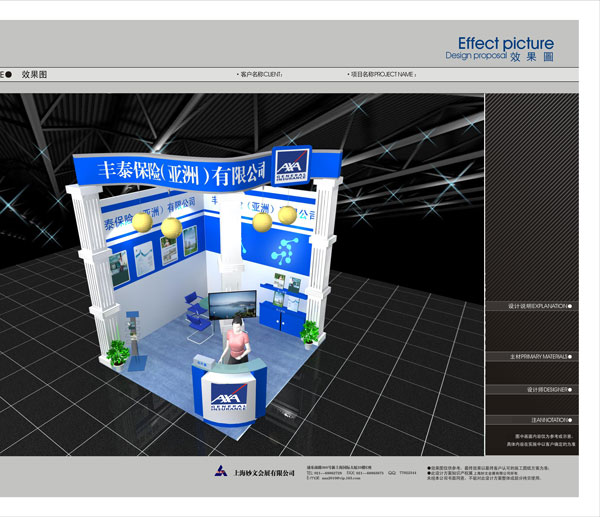Click the flat-screen TV in the booth
The width and height of the screenshot is (600, 517).
(x=232, y=305)
